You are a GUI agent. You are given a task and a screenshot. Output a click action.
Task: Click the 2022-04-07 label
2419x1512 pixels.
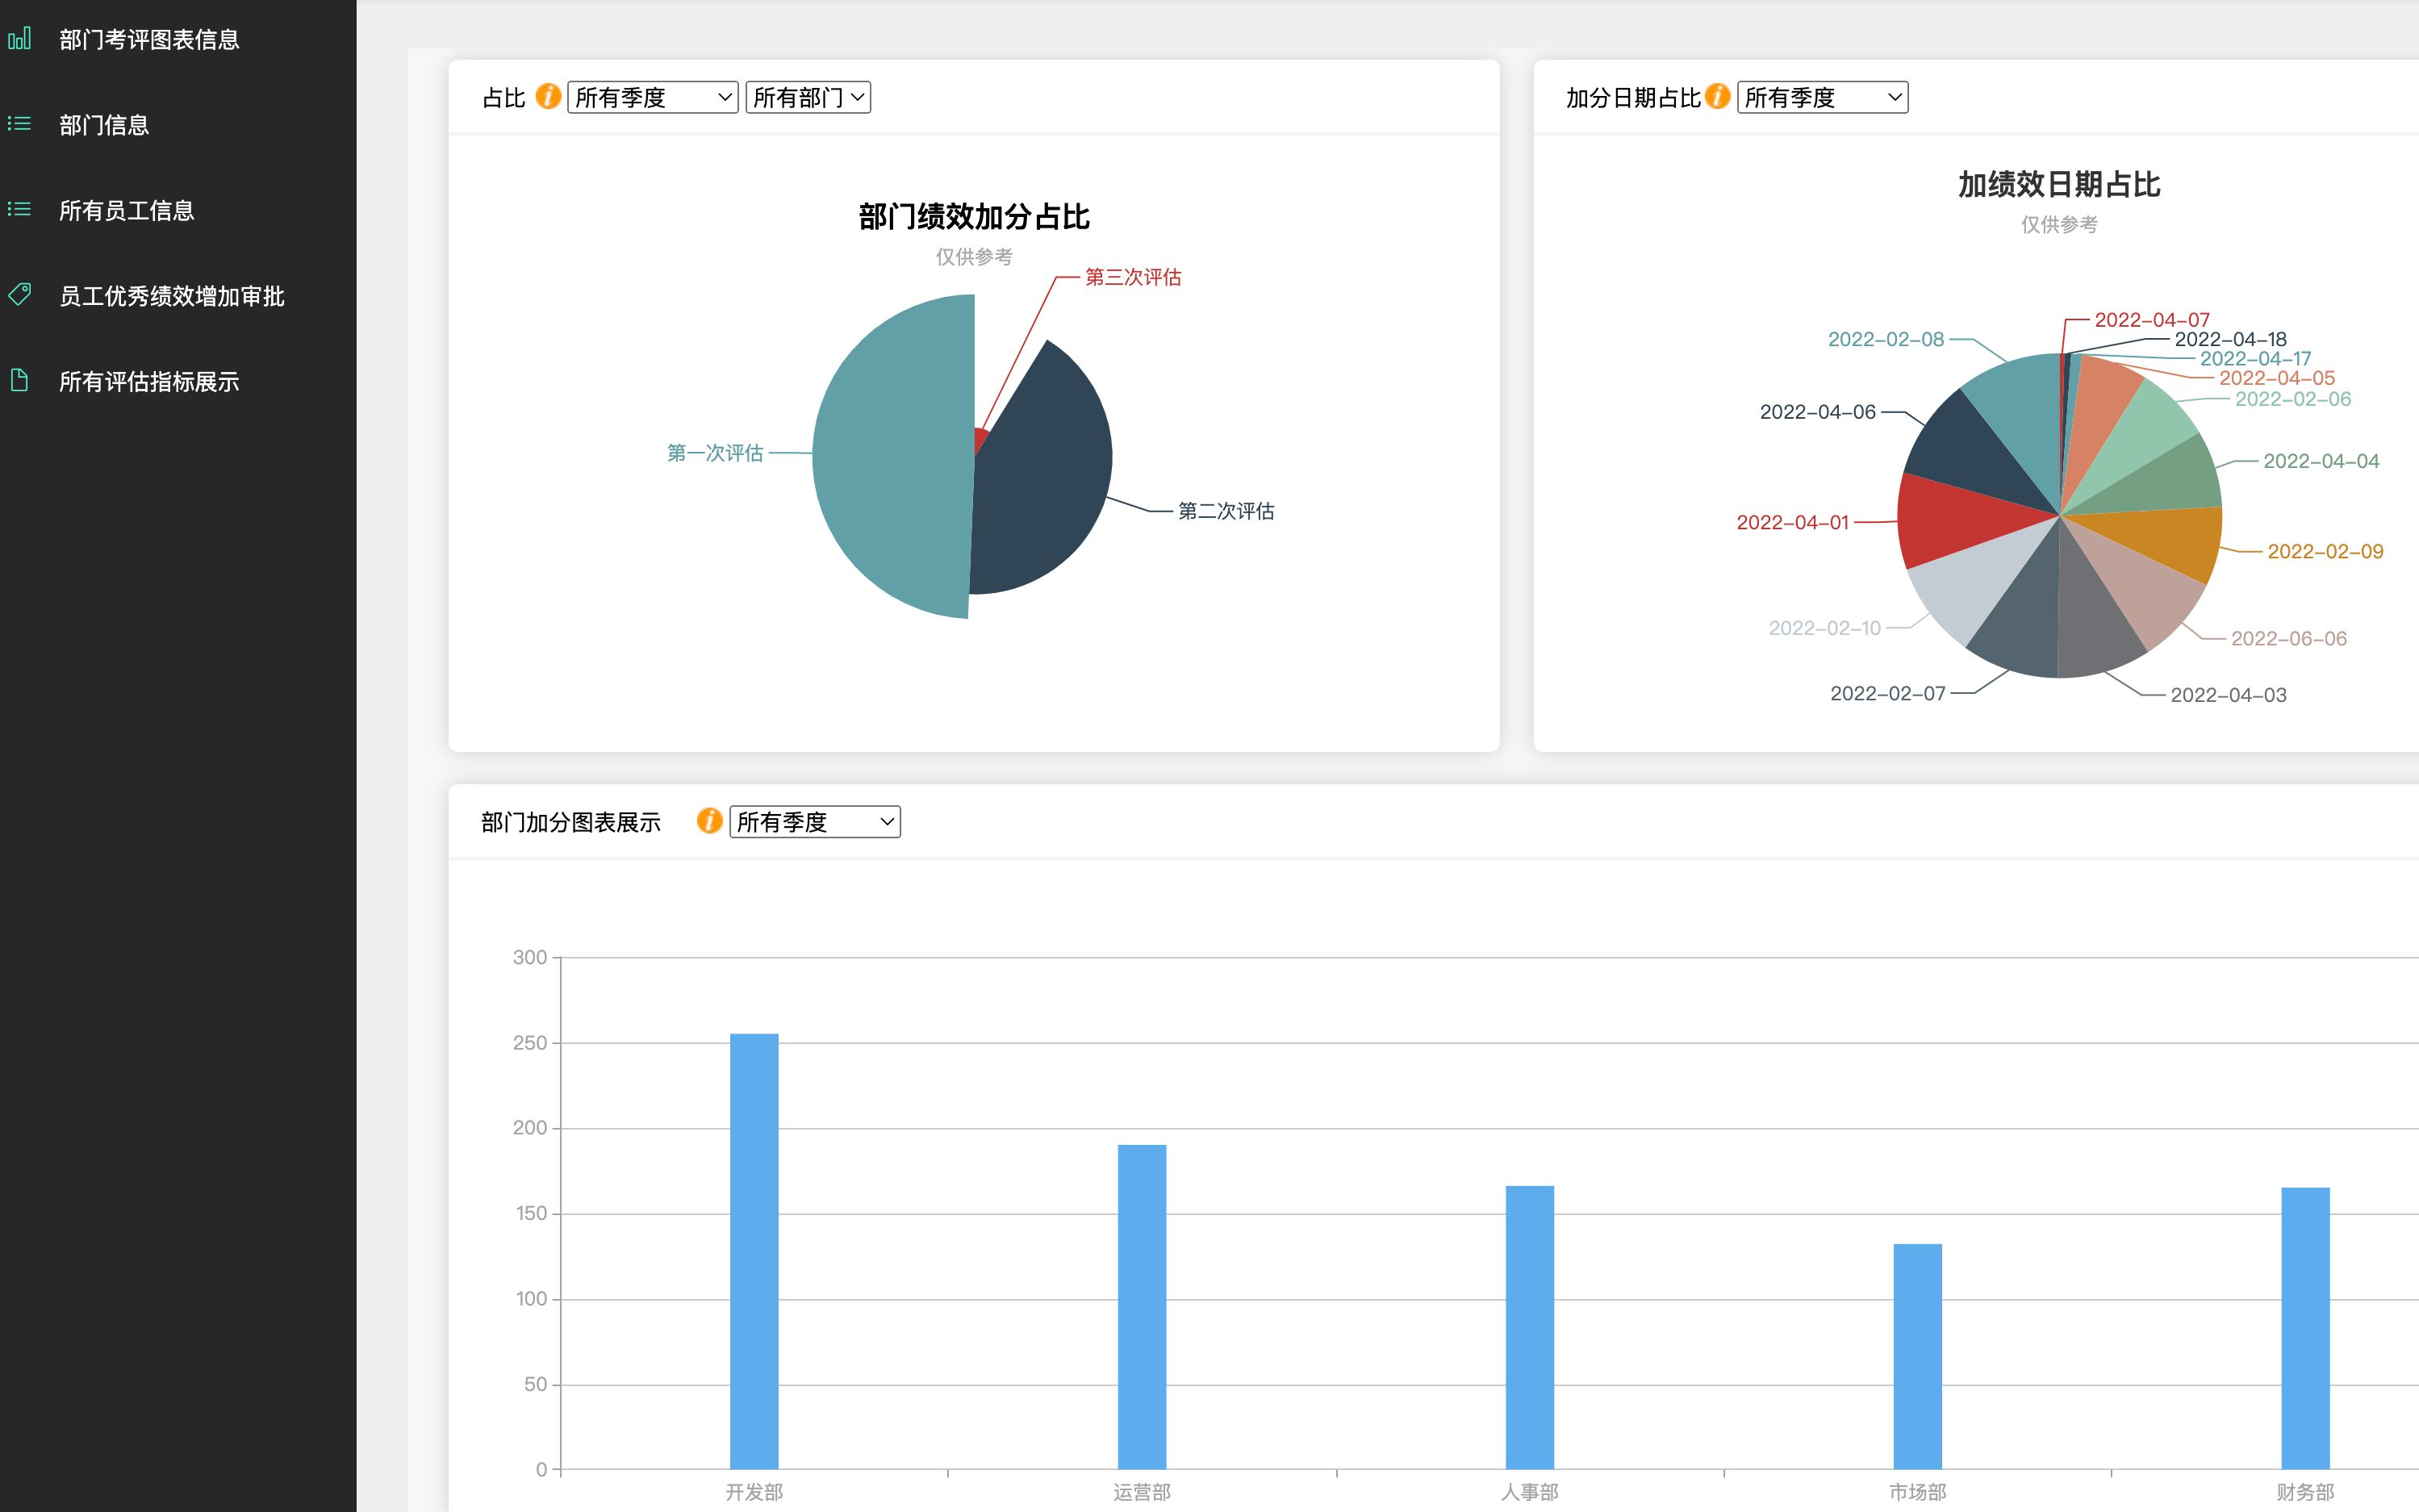(x=2152, y=320)
